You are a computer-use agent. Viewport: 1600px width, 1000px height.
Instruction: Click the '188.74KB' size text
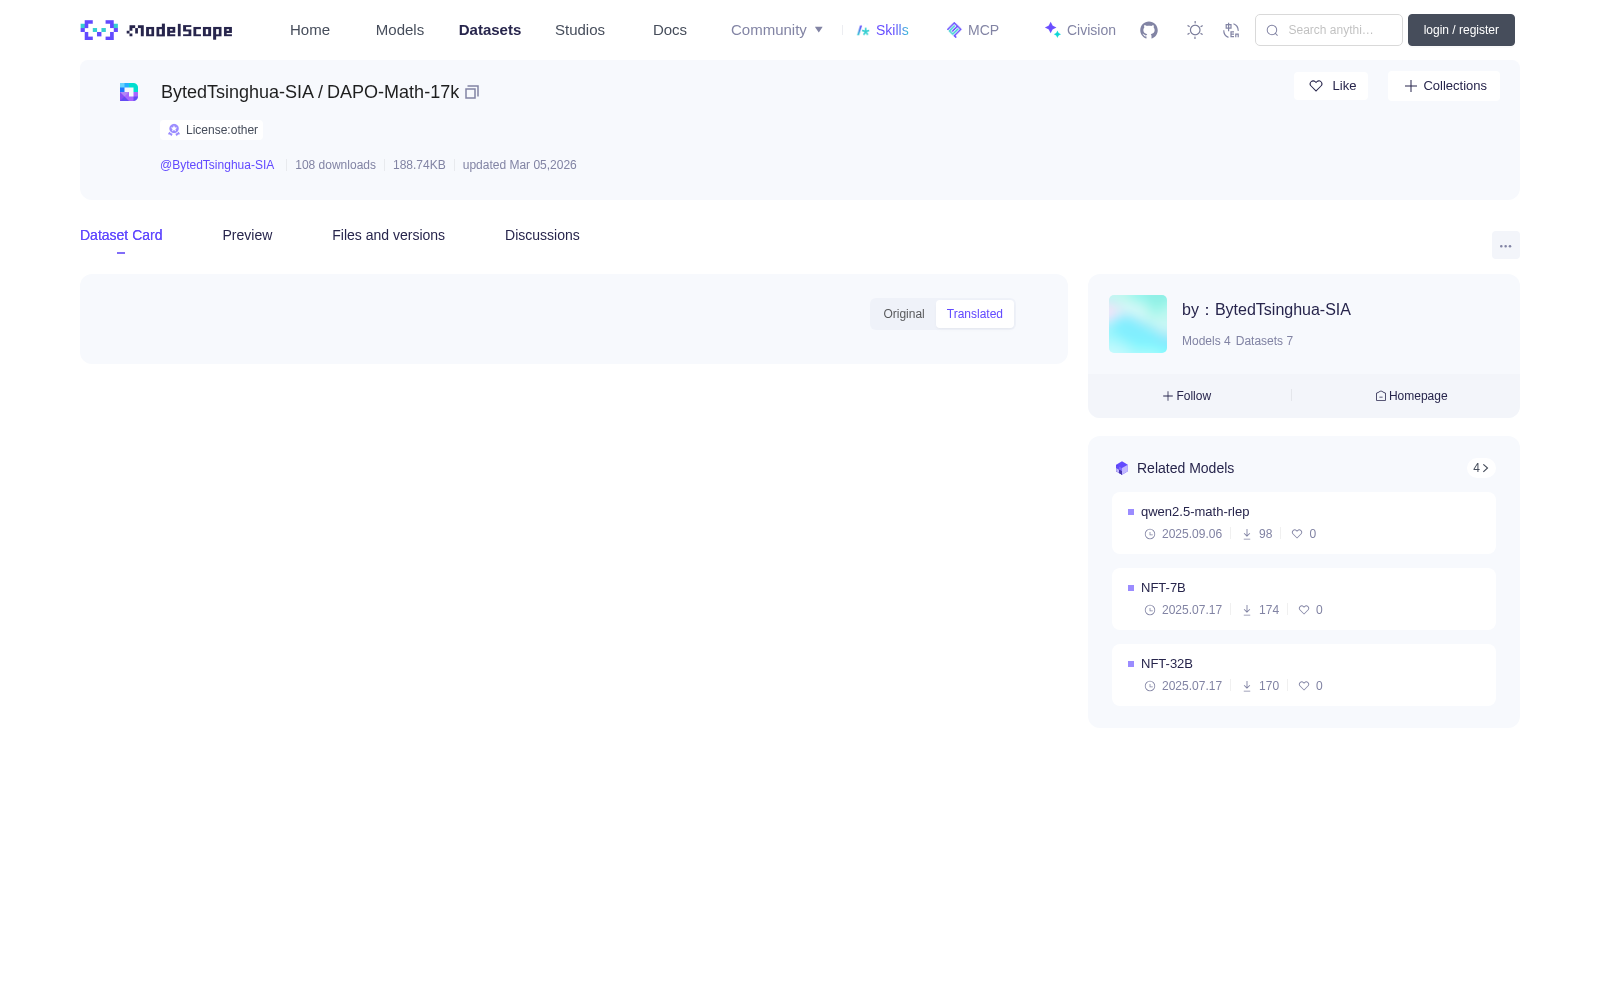[419, 165]
